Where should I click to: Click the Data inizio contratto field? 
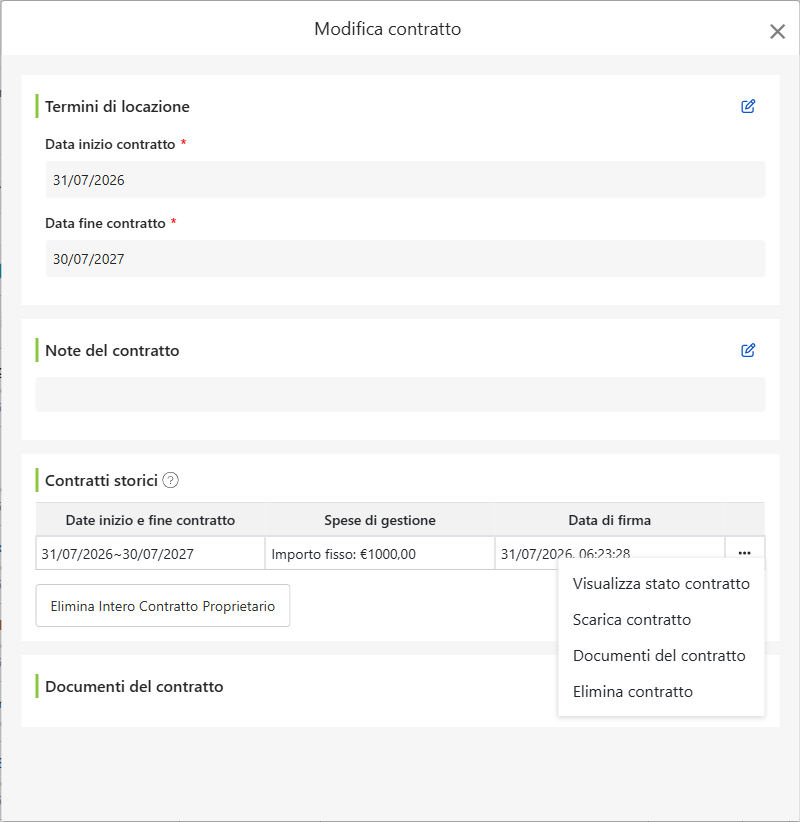point(405,180)
